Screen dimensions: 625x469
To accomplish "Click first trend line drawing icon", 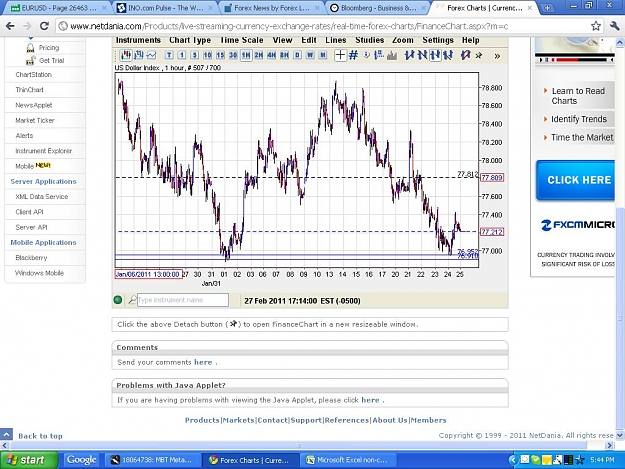I will click(409, 55).
